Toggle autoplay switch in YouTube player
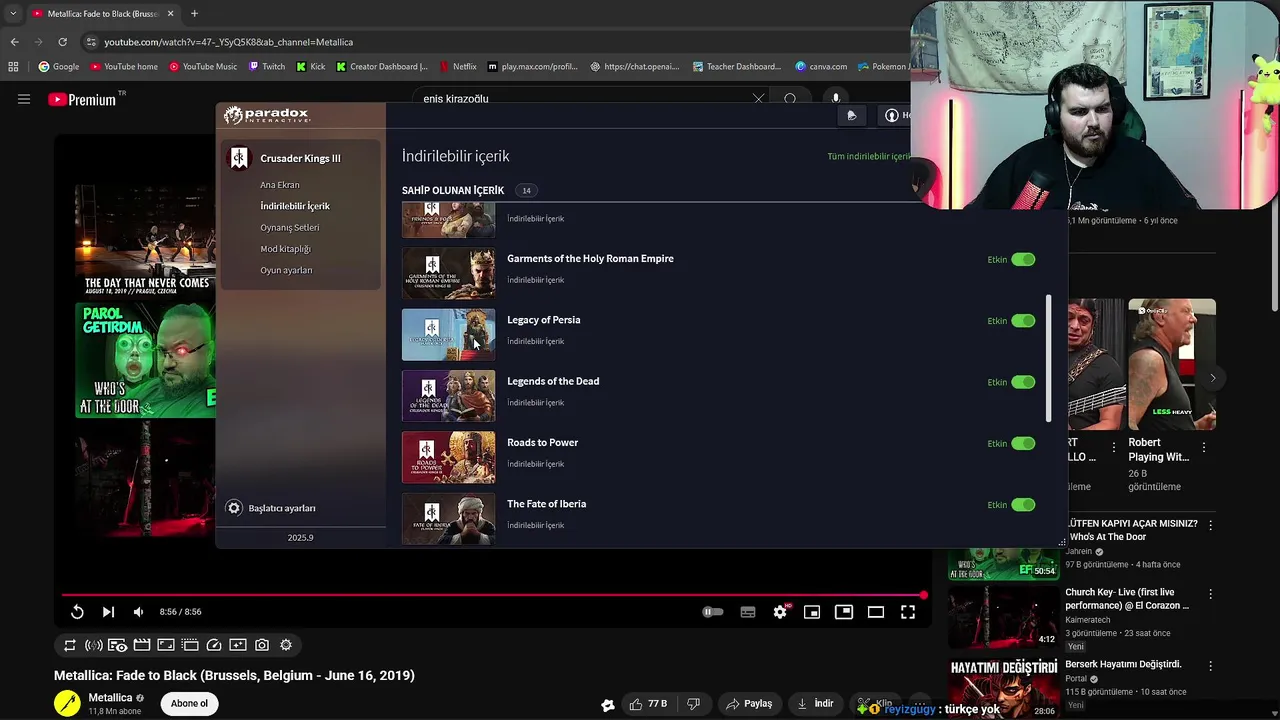This screenshot has height=720, width=1280. pos(712,612)
